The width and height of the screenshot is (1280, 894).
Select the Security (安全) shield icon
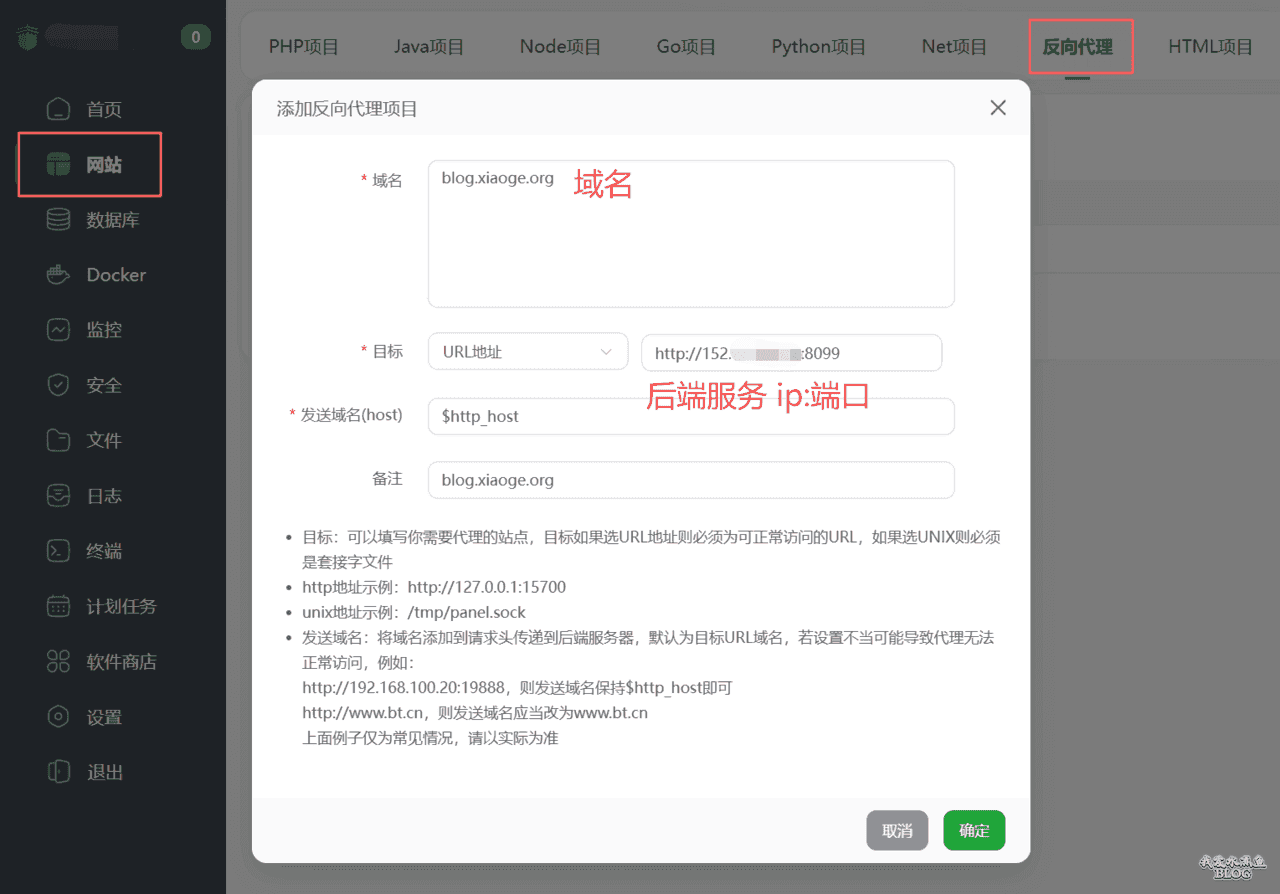(x=59, y=385)
